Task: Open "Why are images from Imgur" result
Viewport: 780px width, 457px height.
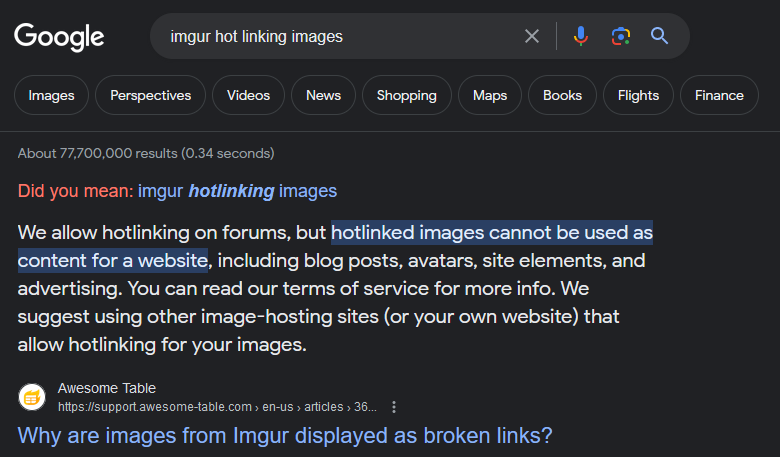Action: pos(285,436)
